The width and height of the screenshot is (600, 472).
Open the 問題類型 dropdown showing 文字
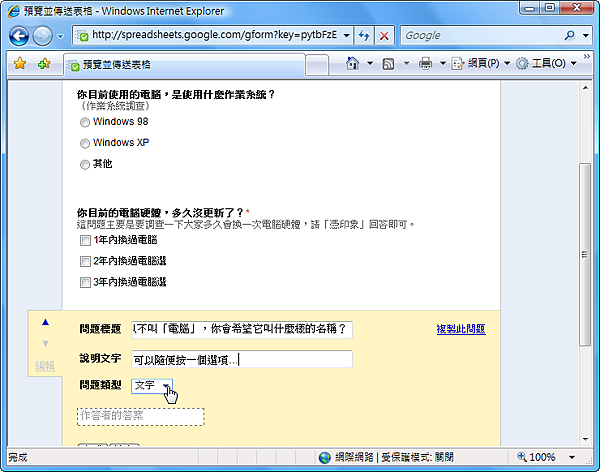click(x=152, y=386)
